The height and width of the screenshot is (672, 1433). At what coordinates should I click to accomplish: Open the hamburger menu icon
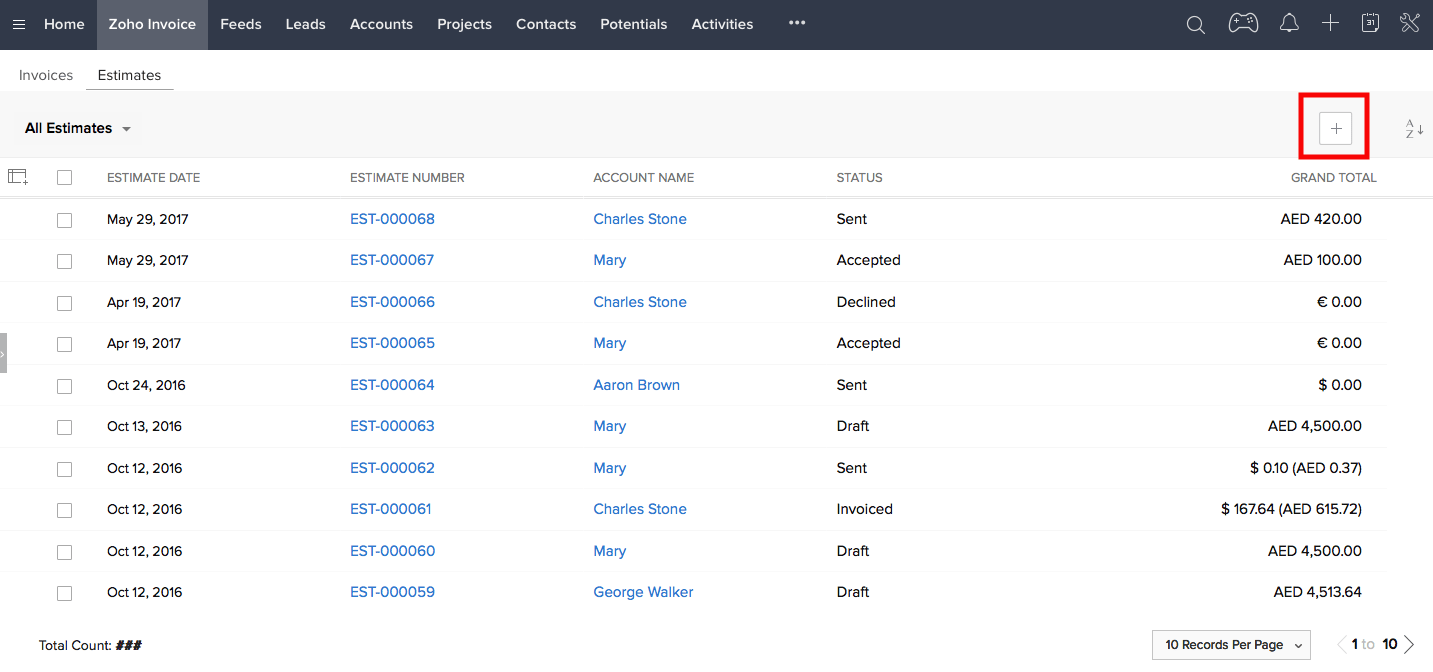tap(19, 25)
